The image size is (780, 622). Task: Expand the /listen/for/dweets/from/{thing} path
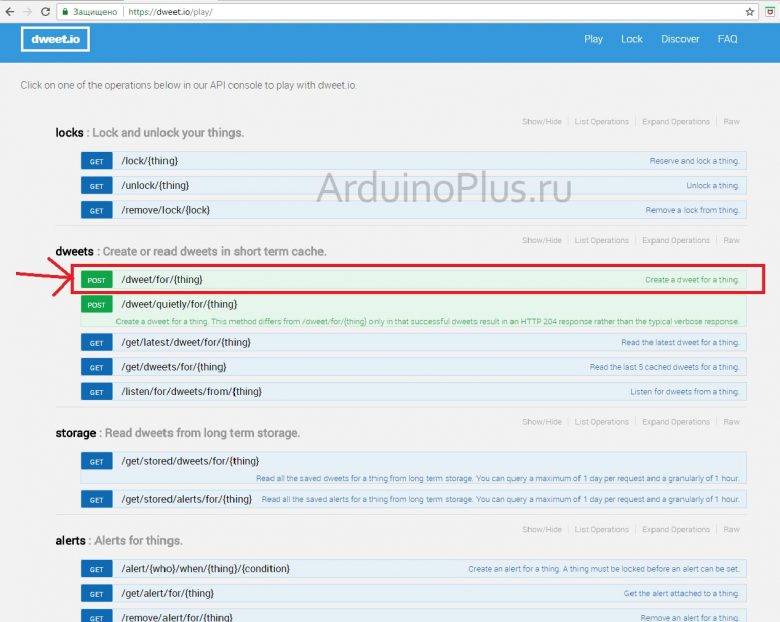[x=192, y=392]
